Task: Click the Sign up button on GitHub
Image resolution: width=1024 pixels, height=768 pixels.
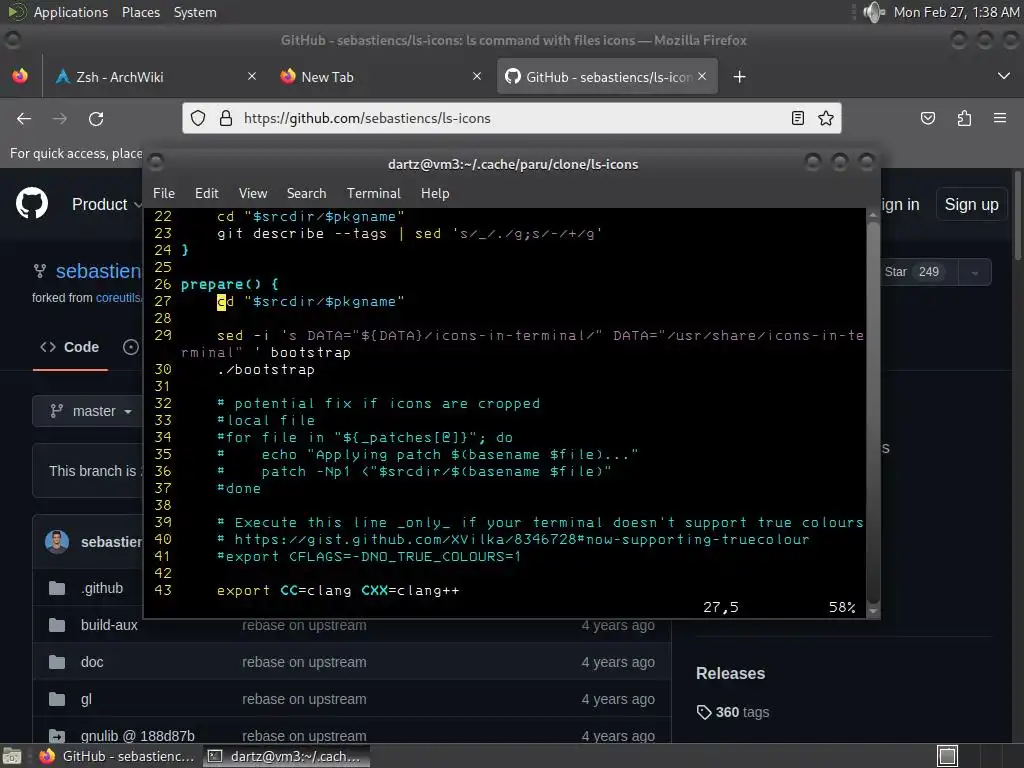Action: pyautogui.click(x=971, y=204)
